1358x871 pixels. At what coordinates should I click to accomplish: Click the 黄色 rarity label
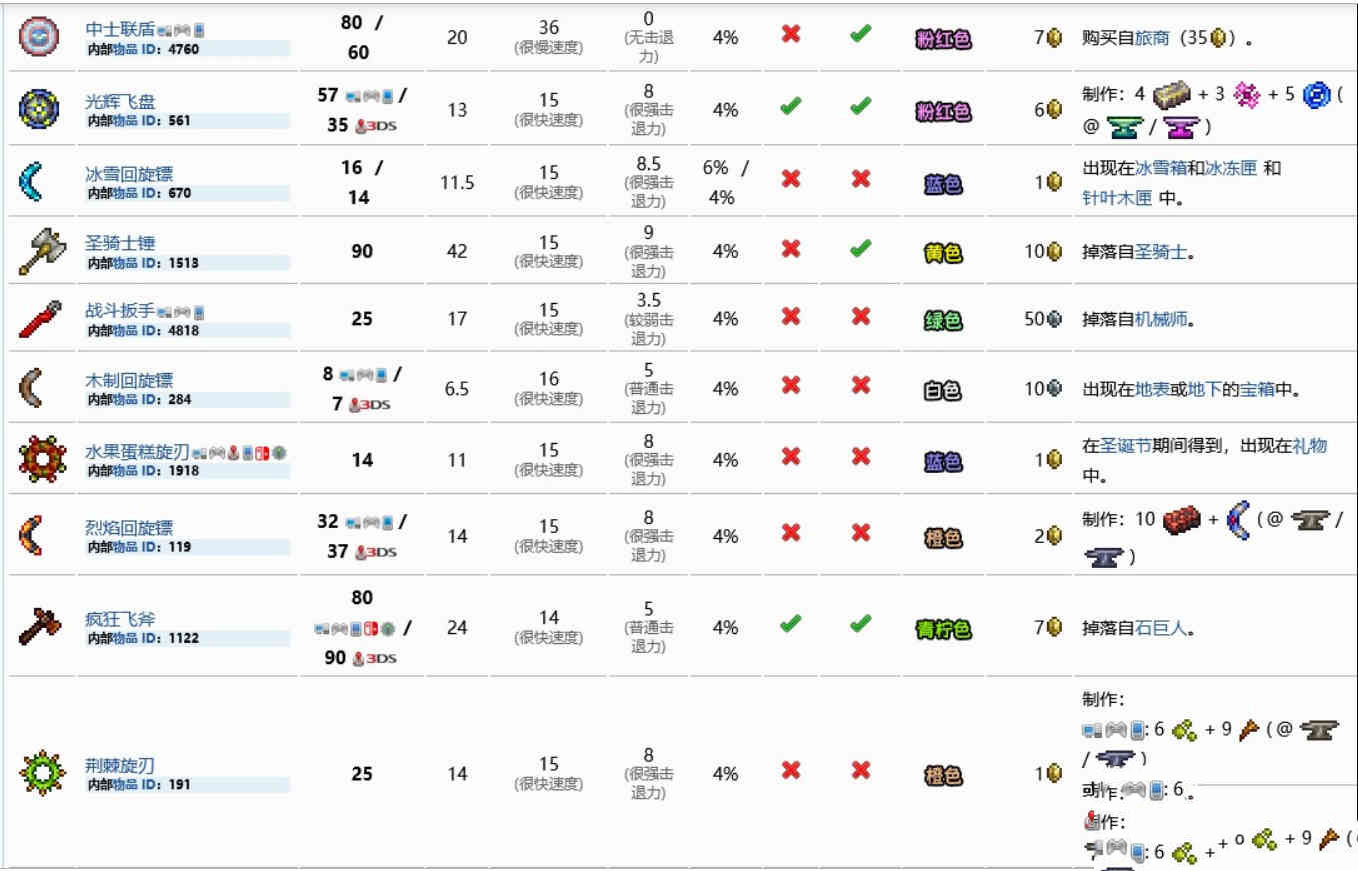943,253
